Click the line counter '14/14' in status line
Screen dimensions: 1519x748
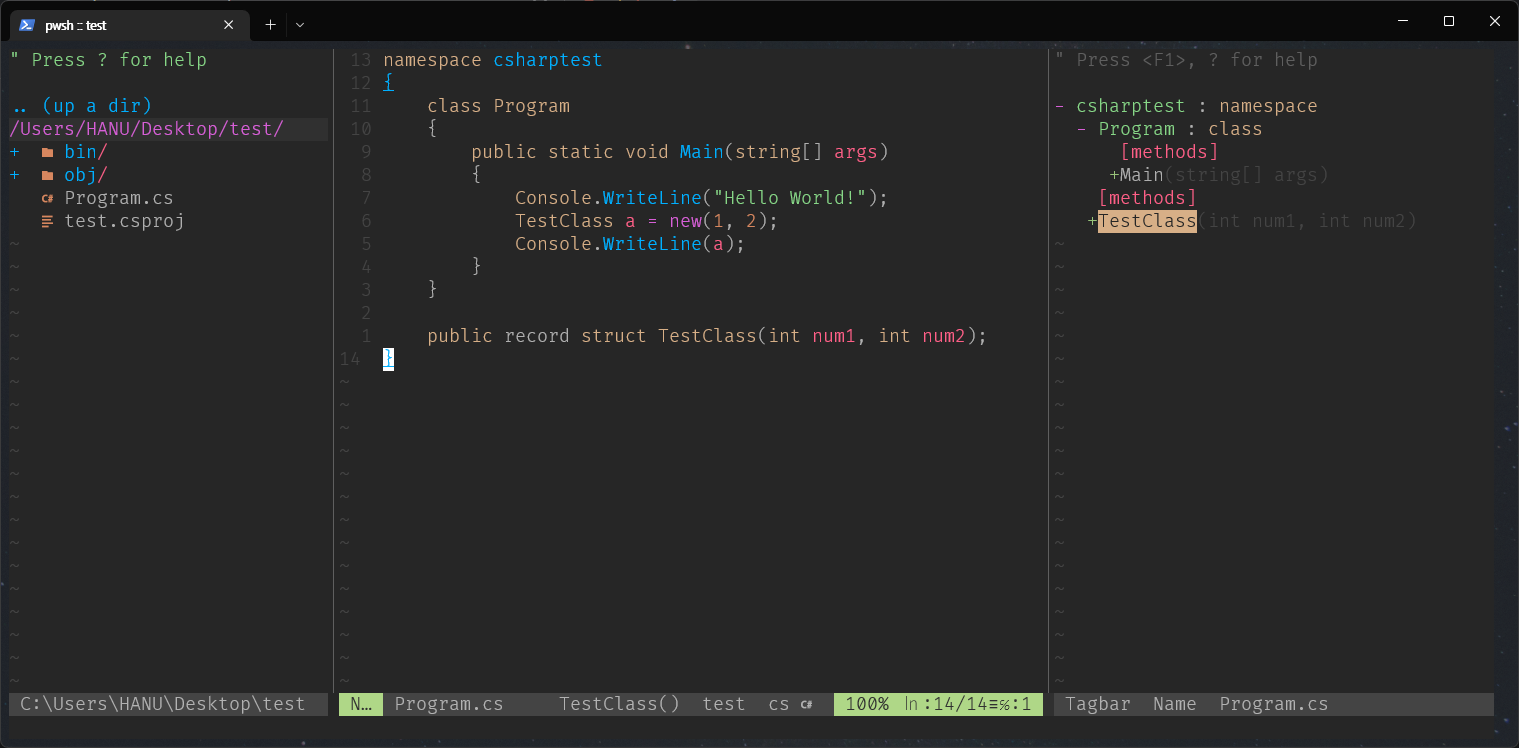959,704
